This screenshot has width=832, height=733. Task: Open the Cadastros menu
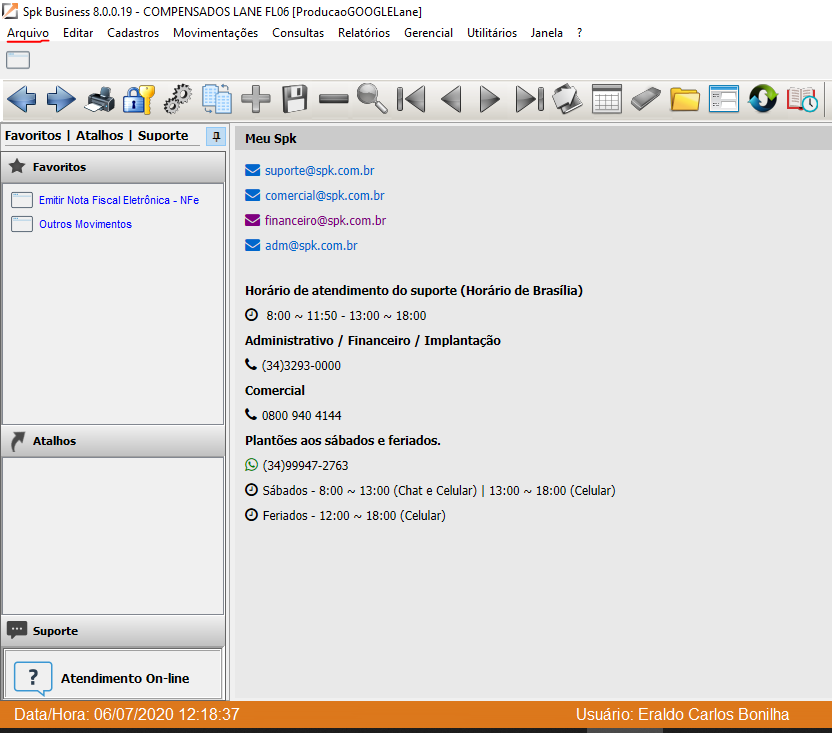[x=133, y=33]
